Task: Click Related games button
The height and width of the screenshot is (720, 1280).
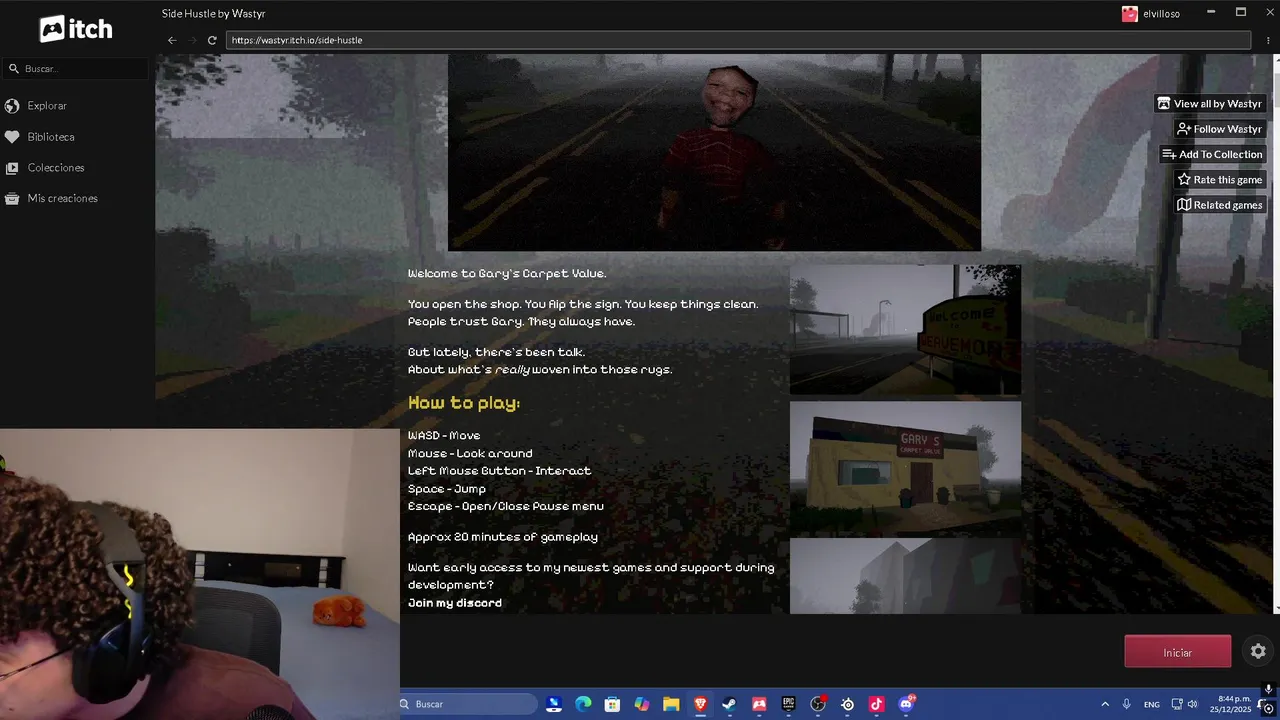Action: point(1220,205)
